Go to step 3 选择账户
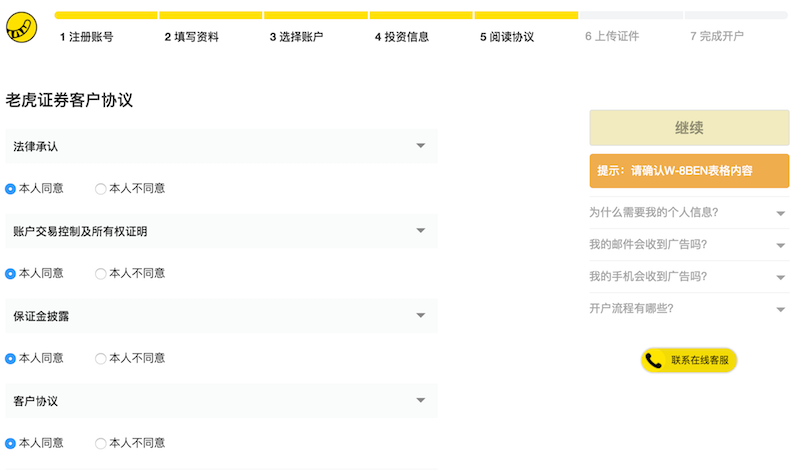The width and height of the screenshot is (800, 470). [x=296, y=37]
